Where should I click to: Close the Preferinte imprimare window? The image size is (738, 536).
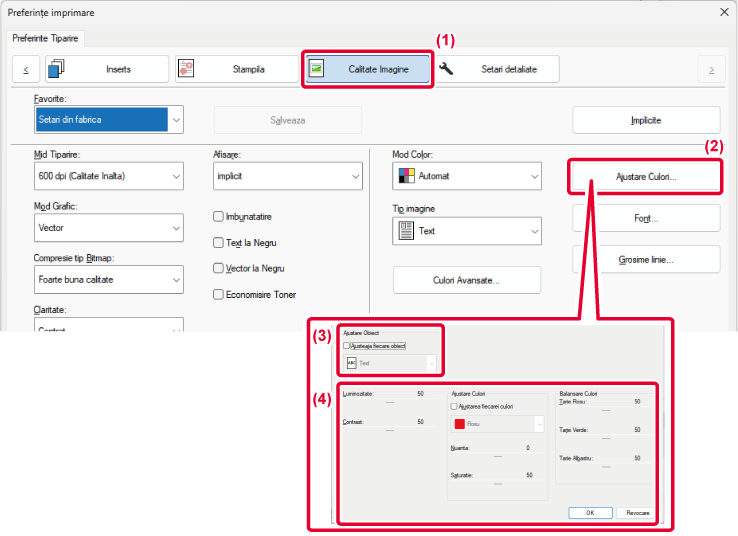pos(723,12)
